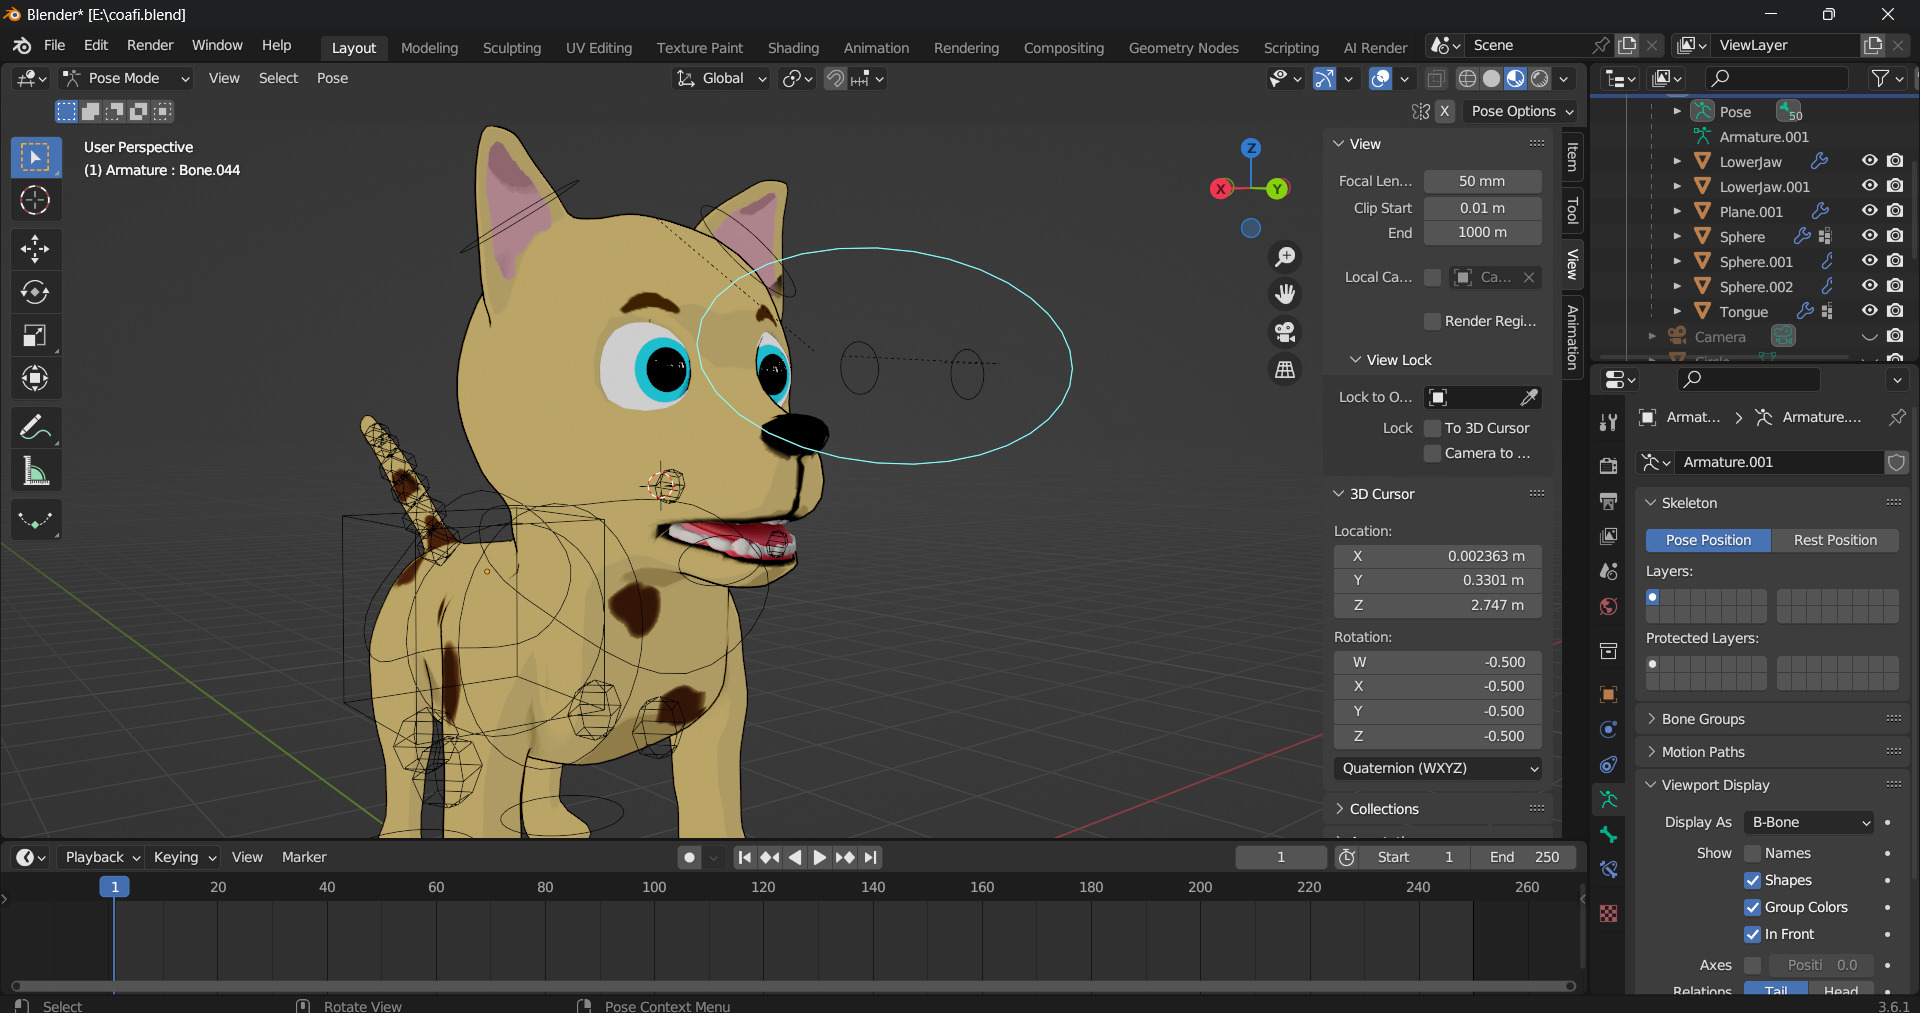Disable In Front checkbox
The image size is (1920, 1013).
coord(1752,934)
